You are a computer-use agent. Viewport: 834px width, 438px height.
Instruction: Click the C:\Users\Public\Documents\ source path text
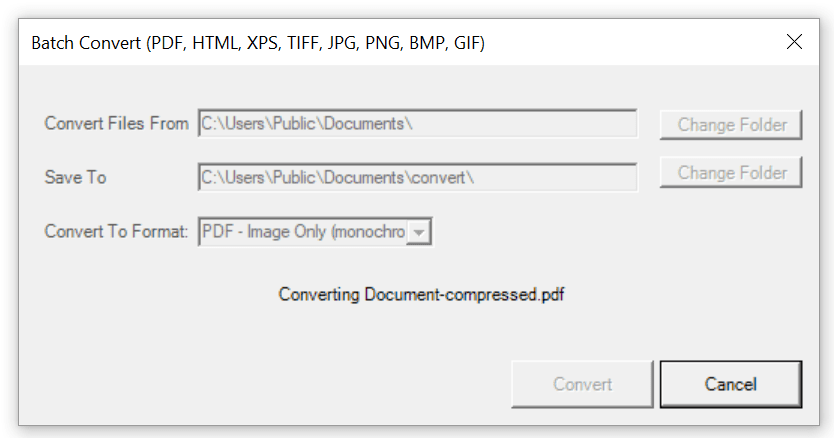click(x=307, y=124)
